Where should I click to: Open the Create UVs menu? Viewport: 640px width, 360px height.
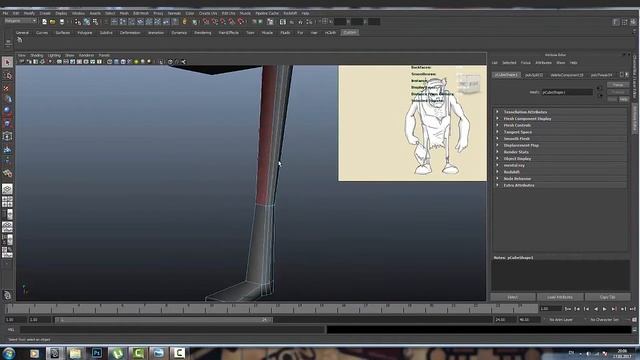tap(208, 13)
